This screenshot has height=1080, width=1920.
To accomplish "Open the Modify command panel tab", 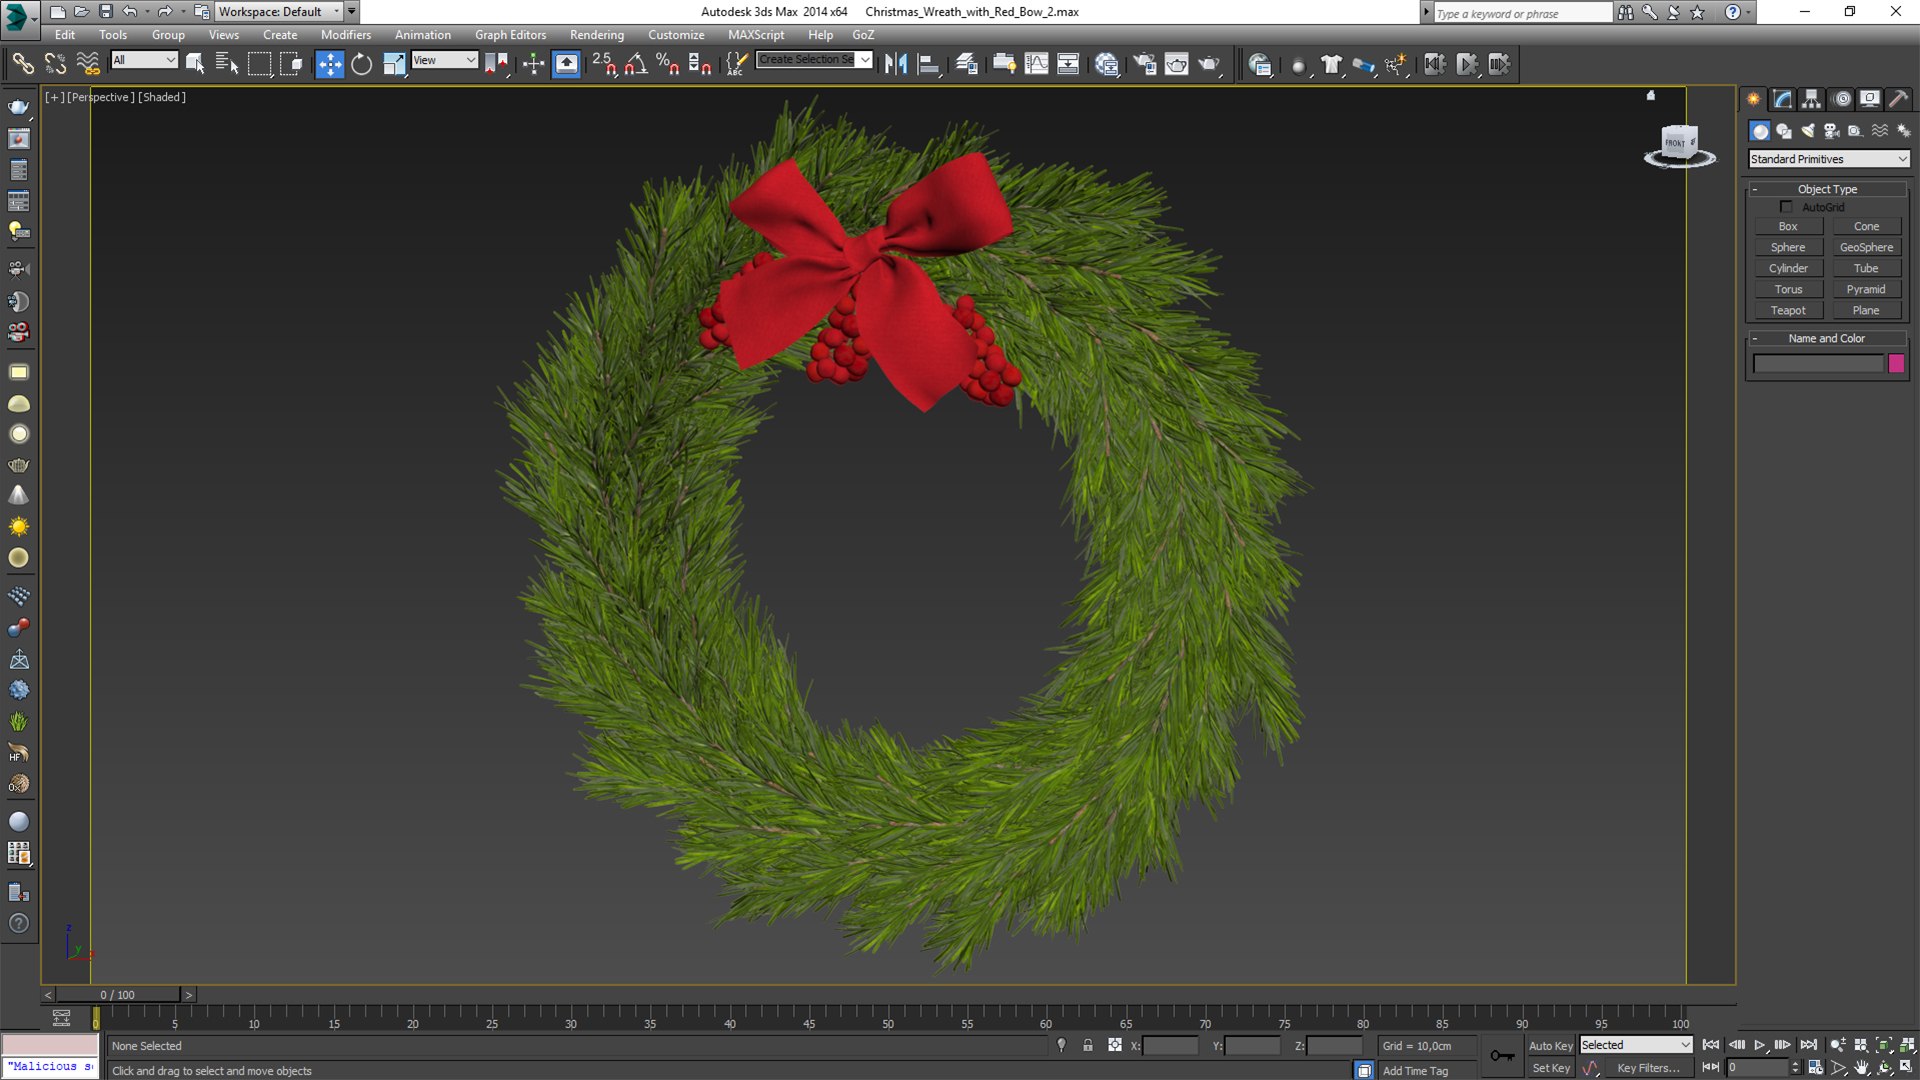I will click(x=1783, y=99).
